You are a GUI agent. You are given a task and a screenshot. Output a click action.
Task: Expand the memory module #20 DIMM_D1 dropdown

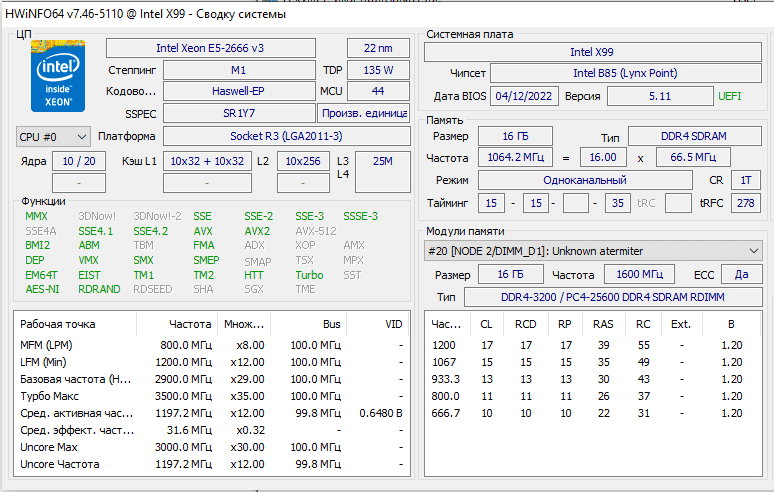tap(594, 251)
